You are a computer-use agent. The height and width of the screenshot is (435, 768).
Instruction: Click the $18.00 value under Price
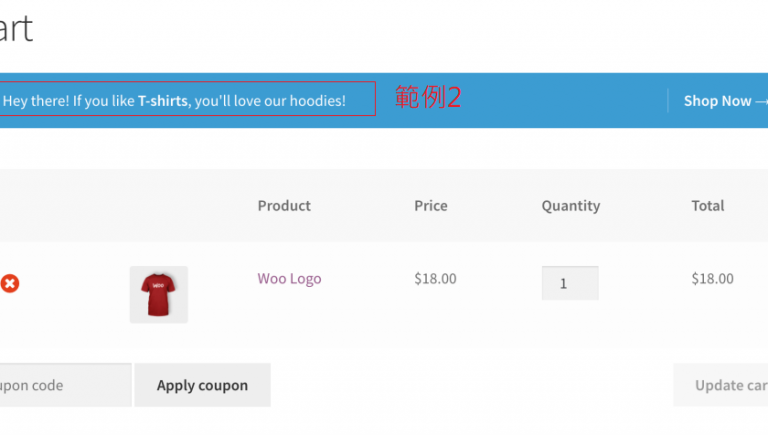435,279
